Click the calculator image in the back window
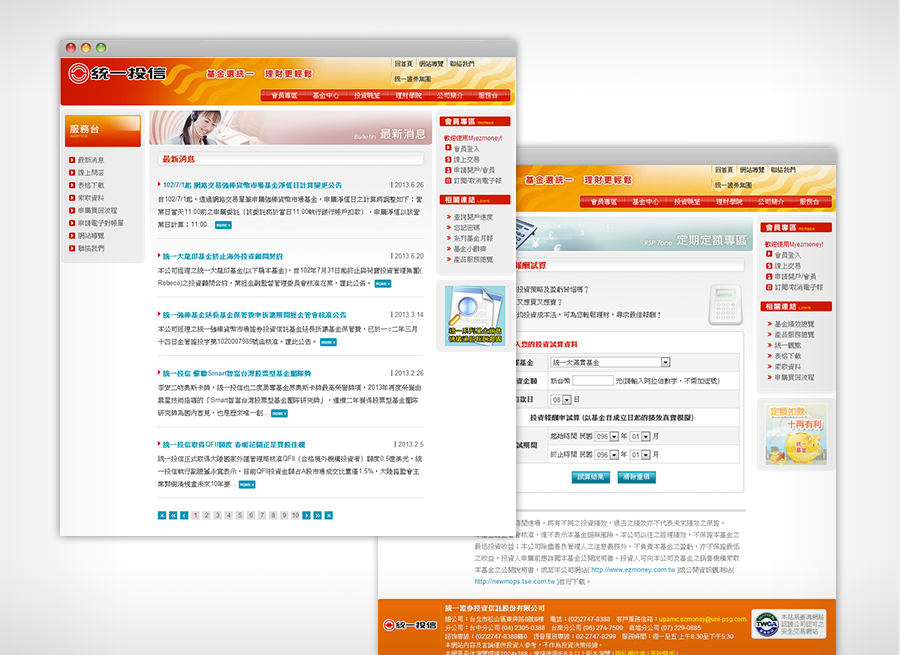The height and width of the screenshot is (655, 900). (x=725, y=304)
